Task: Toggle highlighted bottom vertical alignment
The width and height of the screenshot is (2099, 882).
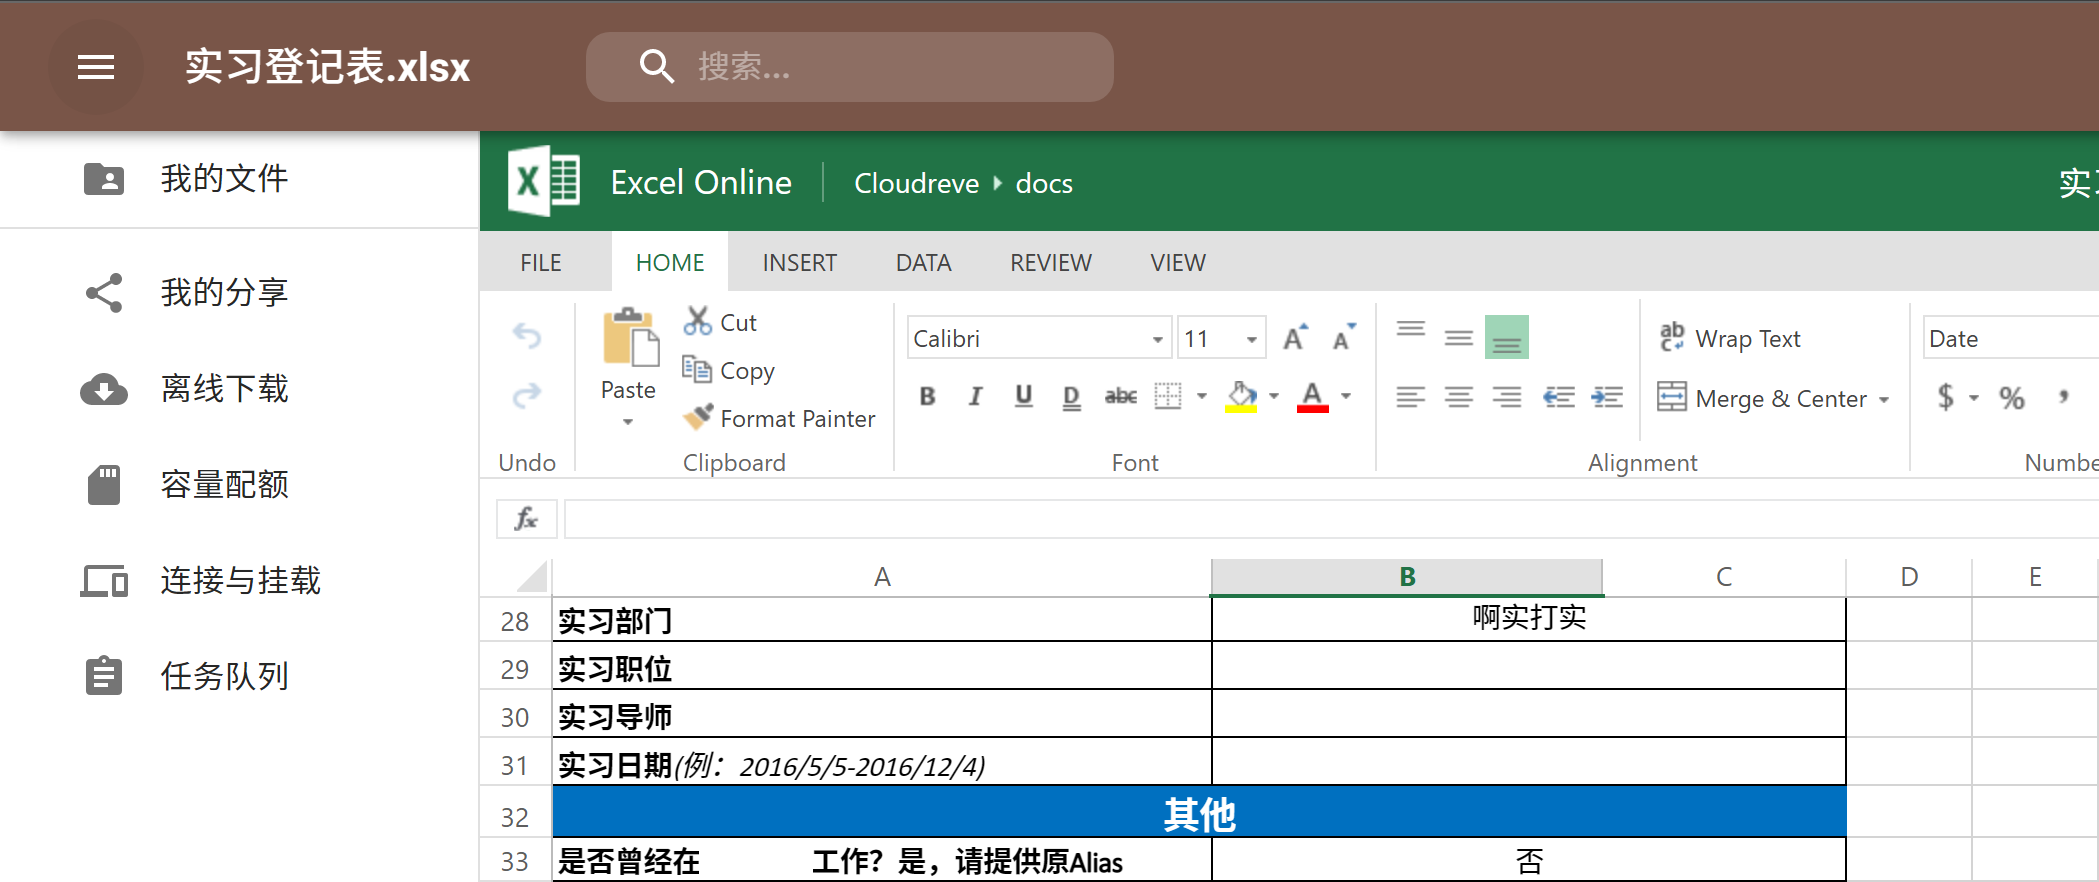Action: click(1507, 337)
